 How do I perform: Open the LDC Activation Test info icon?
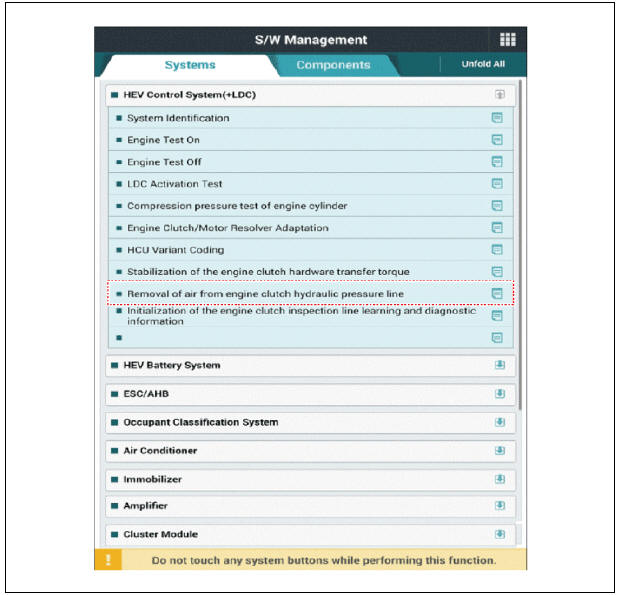click(497, 184)
